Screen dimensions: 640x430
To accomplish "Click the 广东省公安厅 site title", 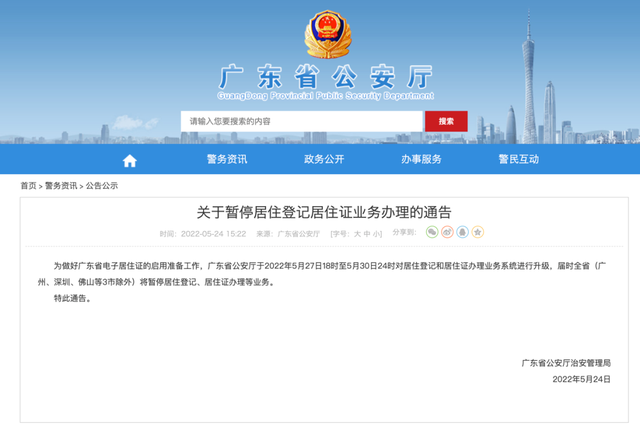I will tap(325, 77).
